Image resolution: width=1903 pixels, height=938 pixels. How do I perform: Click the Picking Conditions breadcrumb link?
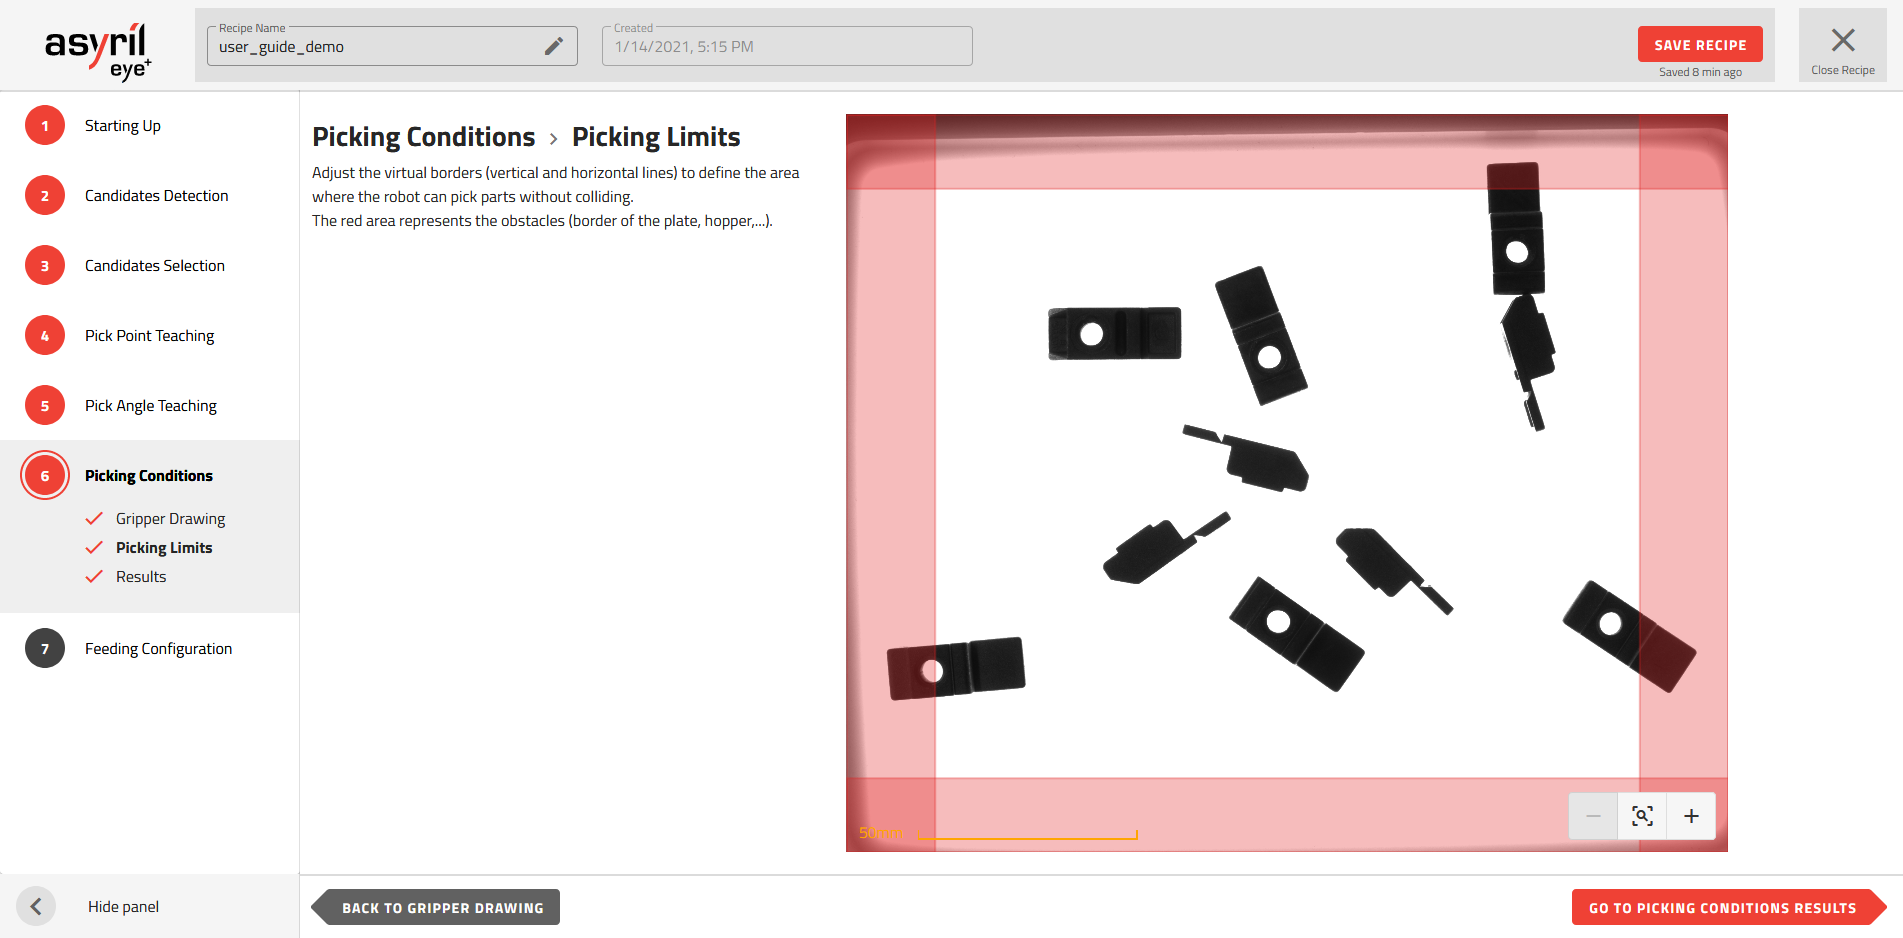[424, 137]
